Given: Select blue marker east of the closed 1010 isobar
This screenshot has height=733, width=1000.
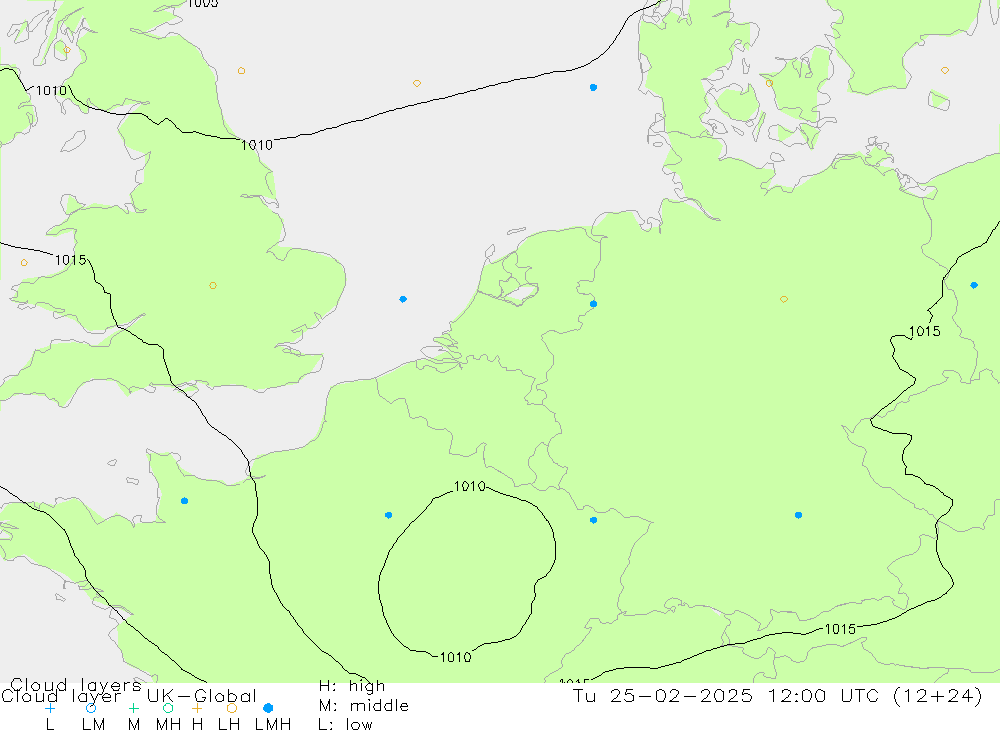Looking at the screenshot, I should pos(593,520).
